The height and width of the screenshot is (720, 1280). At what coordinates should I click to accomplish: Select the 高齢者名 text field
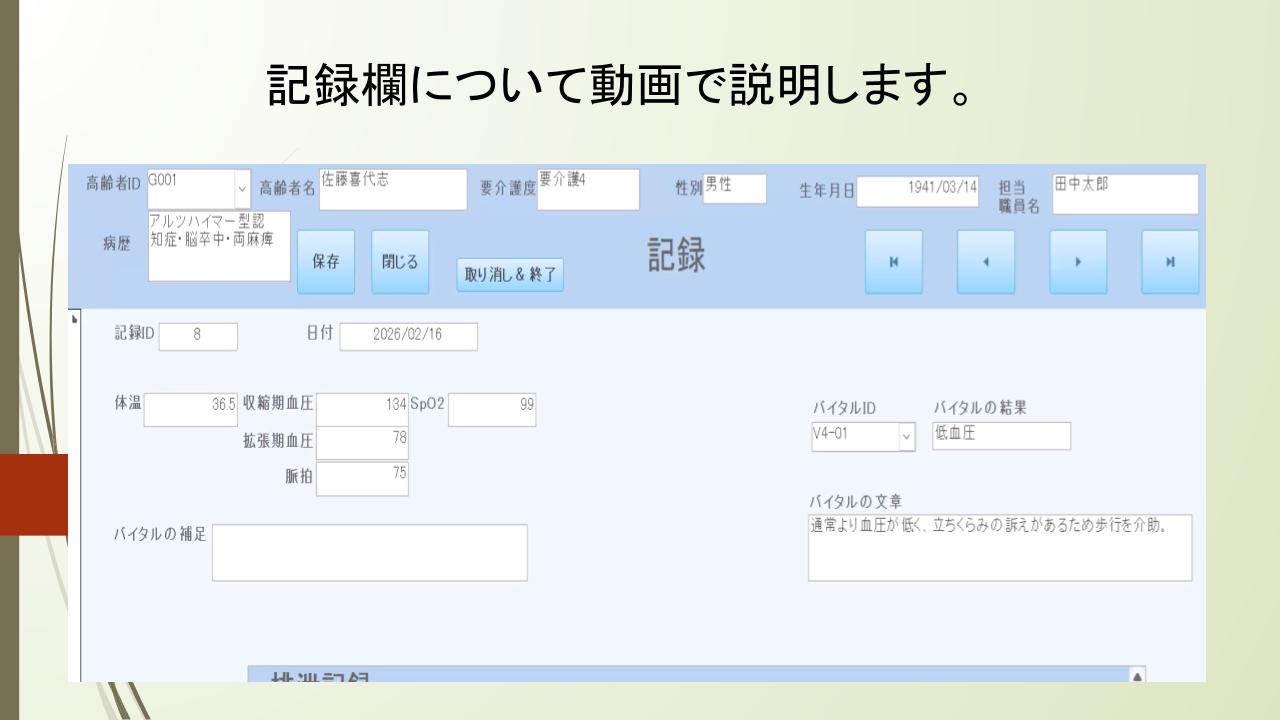point(392,189)
